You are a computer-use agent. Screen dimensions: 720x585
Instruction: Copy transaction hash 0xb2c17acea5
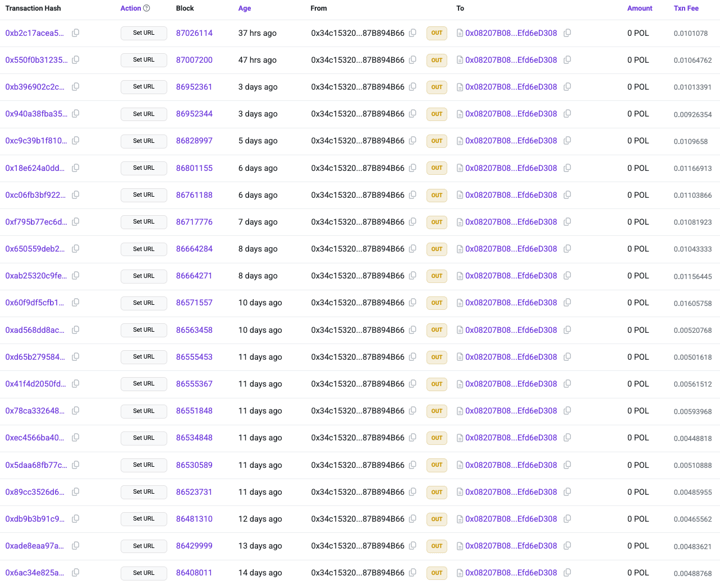76,33
